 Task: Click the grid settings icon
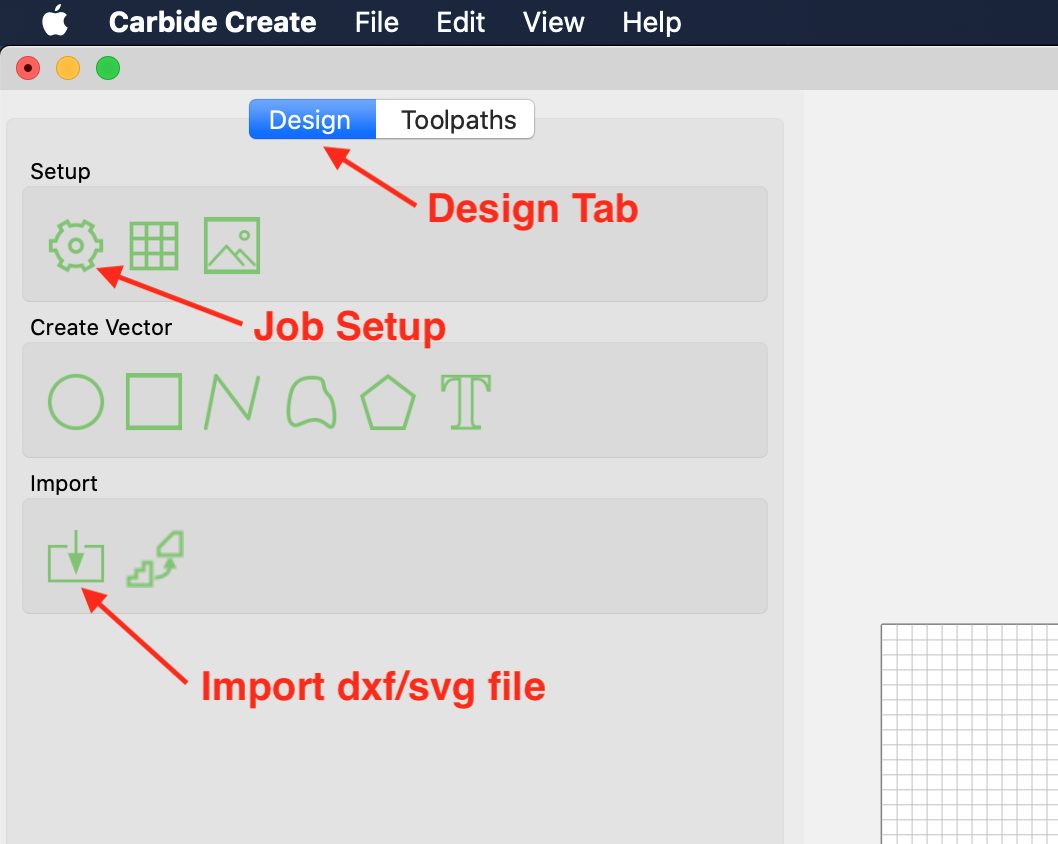click(154, 245)
